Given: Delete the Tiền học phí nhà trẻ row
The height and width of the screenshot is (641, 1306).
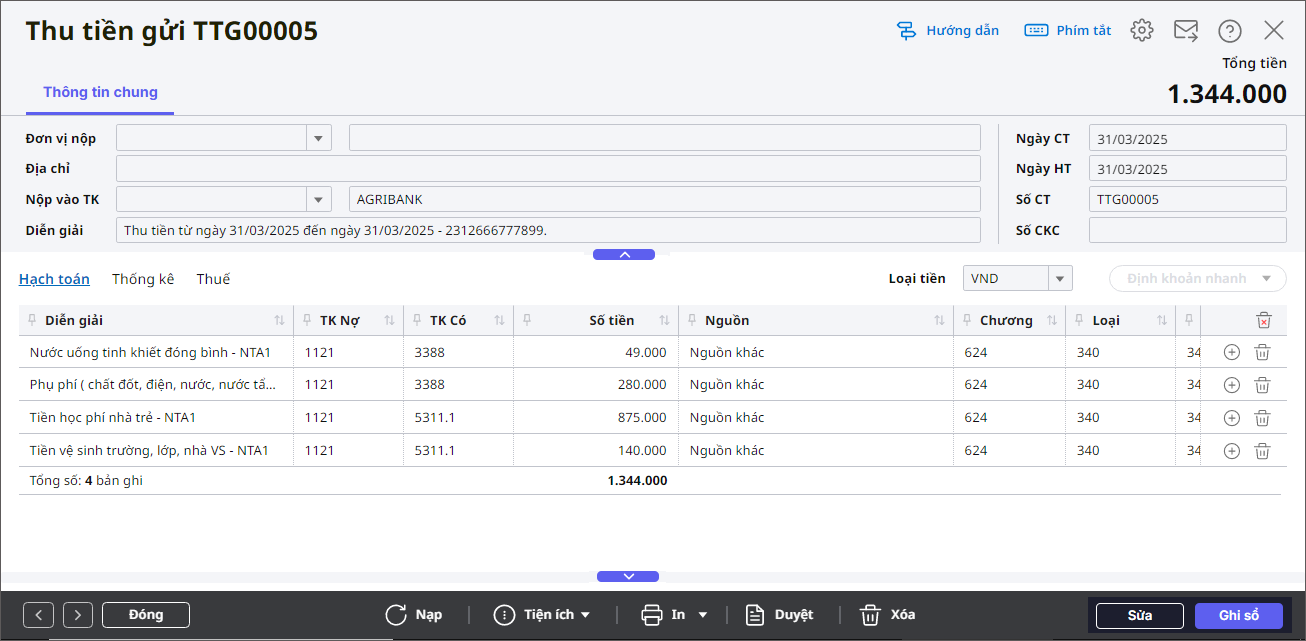Looking at the screenshot, I should 1262,418.
